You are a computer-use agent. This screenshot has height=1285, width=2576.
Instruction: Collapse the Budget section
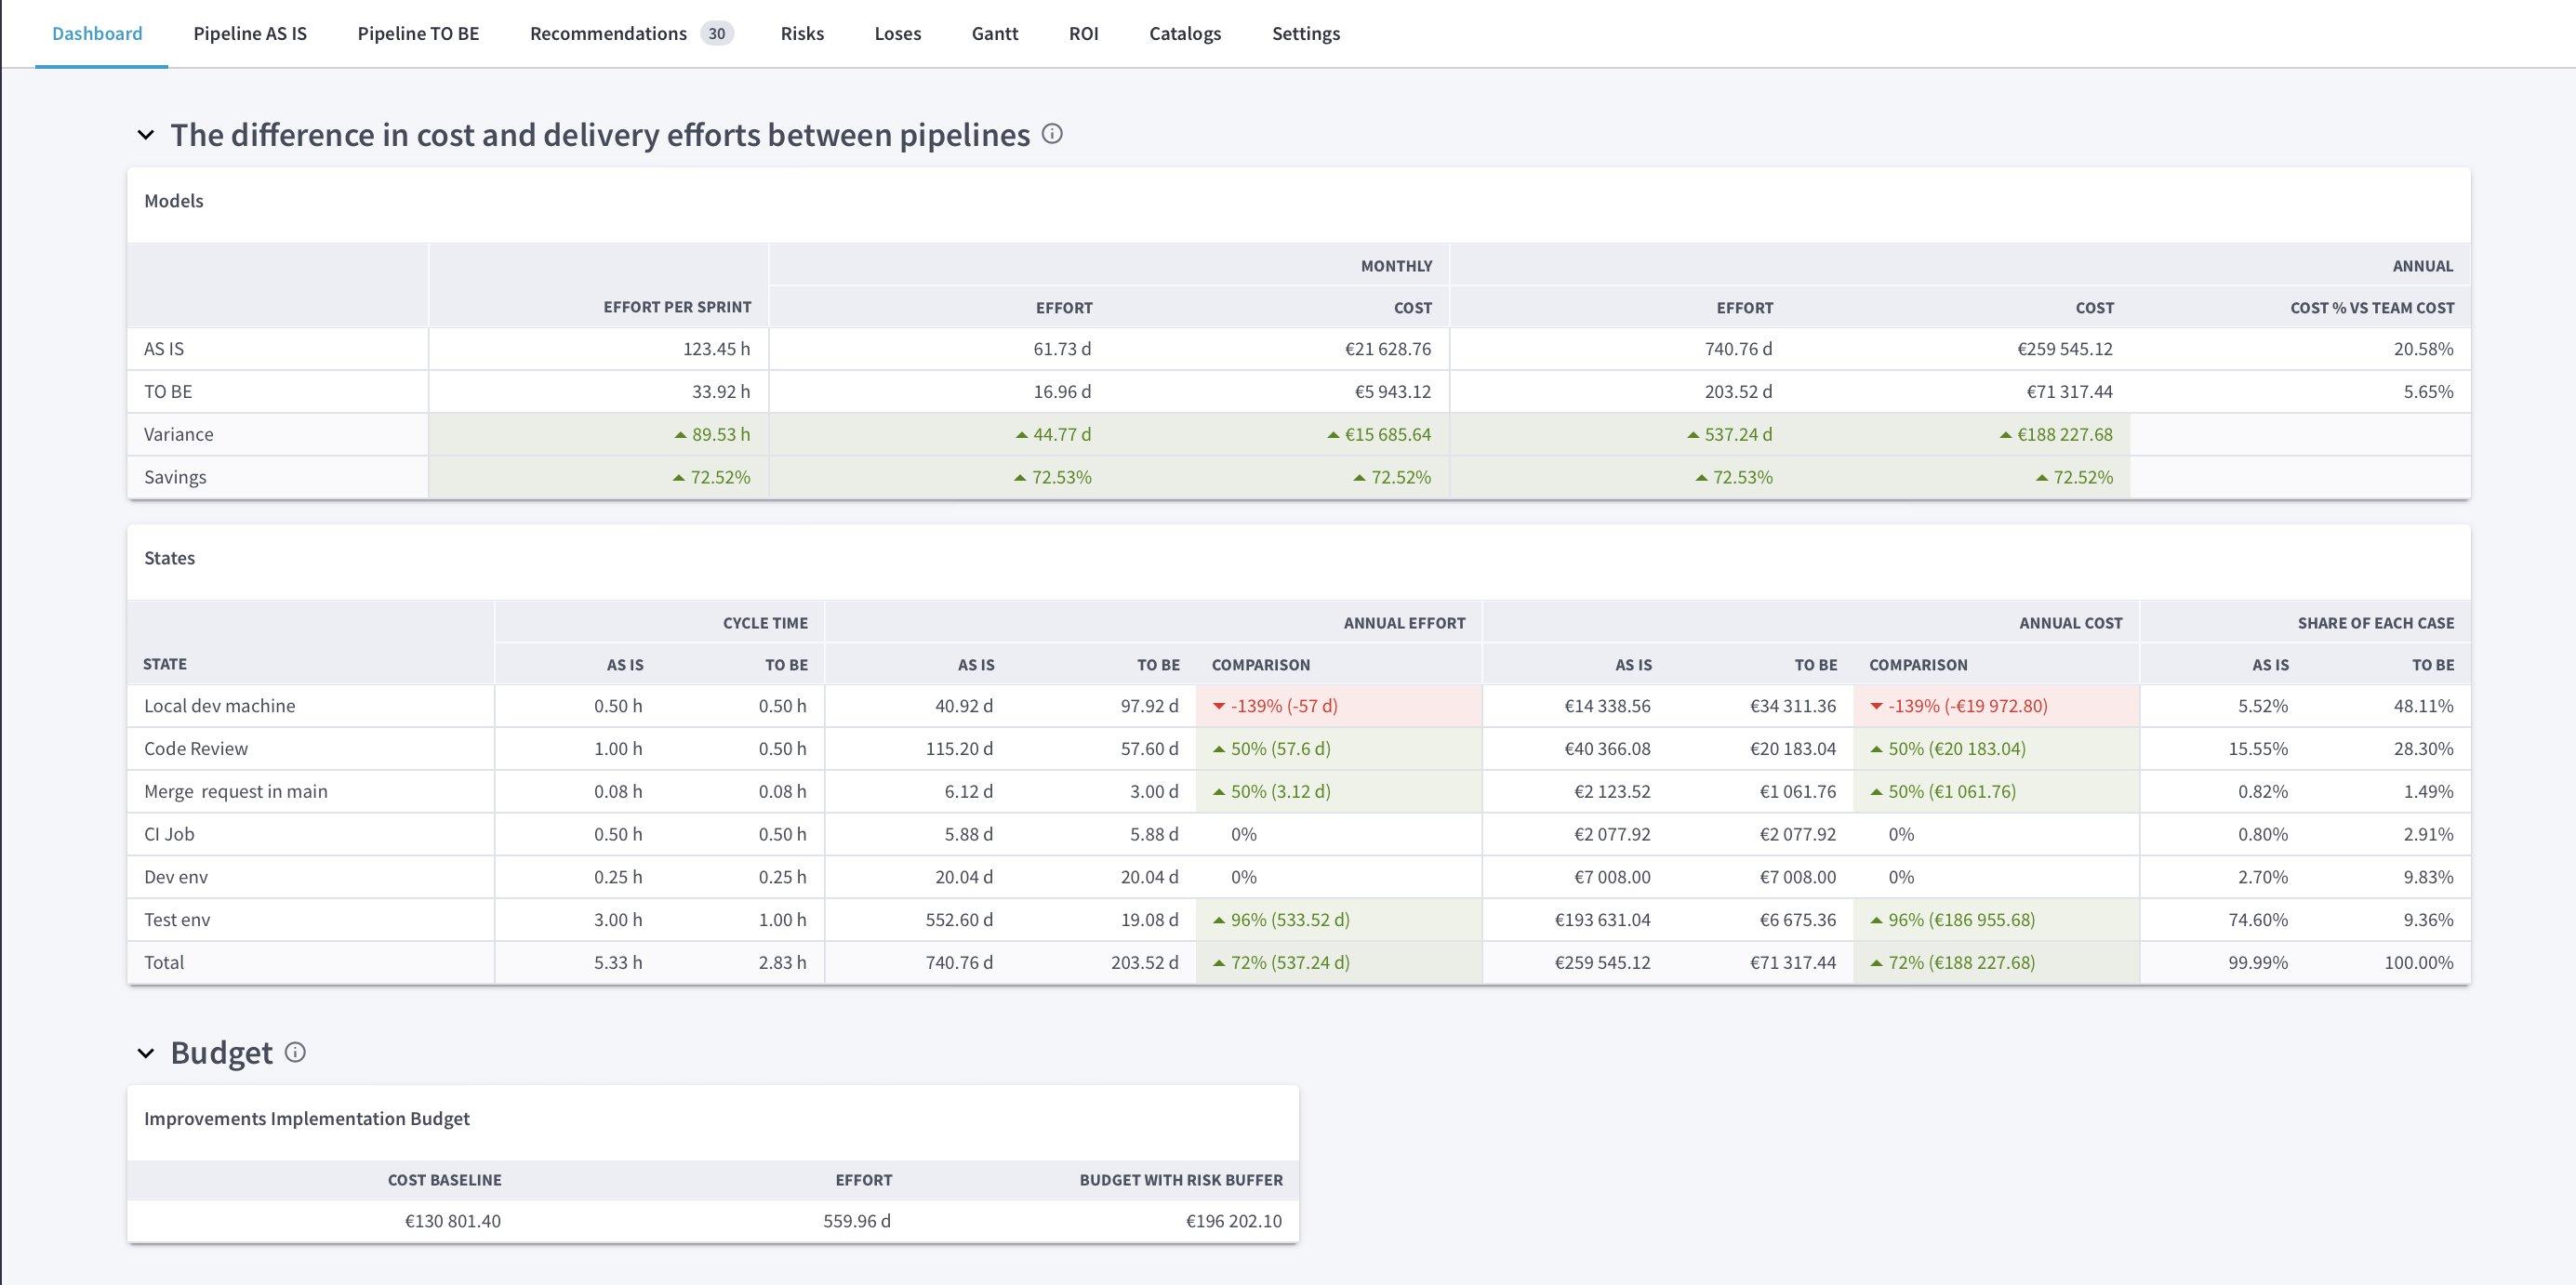pyautogui.click(x=145, y=1052)
